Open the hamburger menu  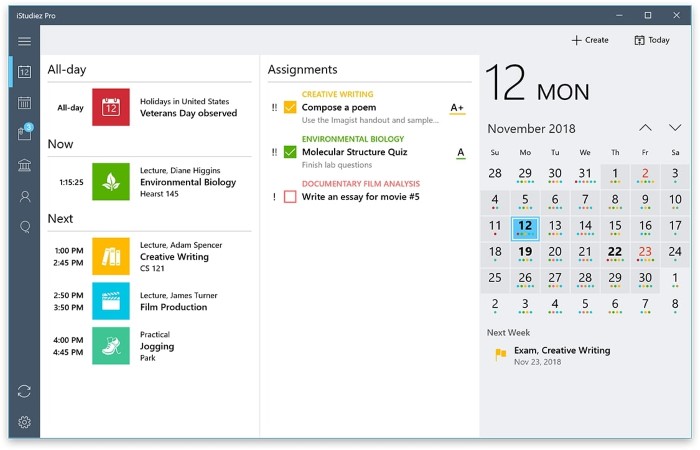(24, 41)
